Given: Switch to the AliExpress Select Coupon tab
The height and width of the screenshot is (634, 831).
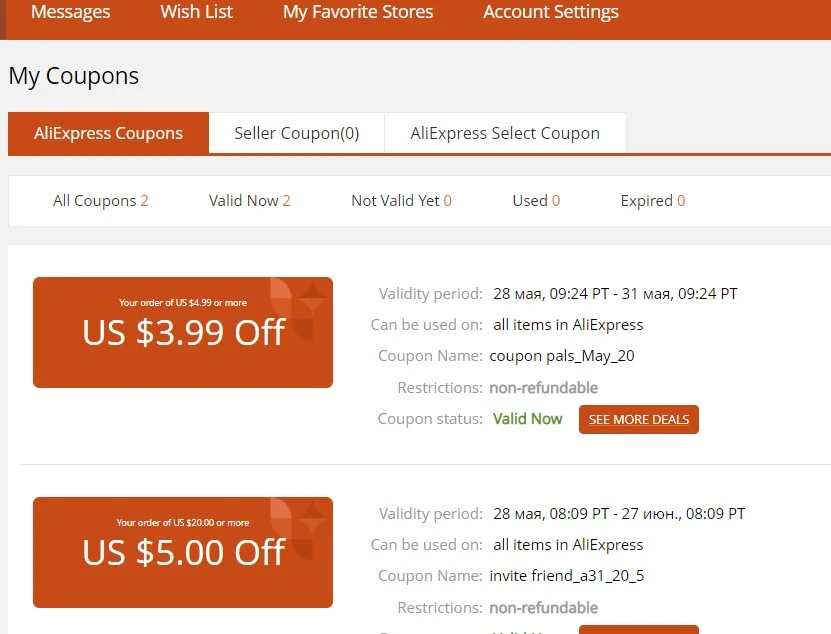Looking at the screenshot, I should 505,133.
